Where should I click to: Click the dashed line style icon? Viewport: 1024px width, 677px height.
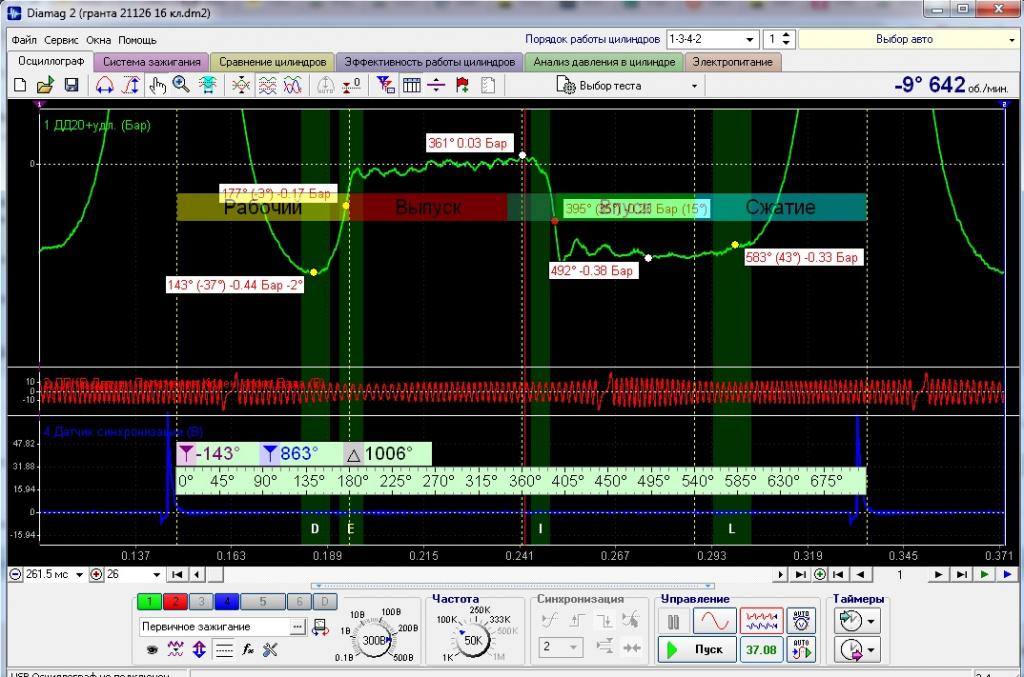[224, 650]
